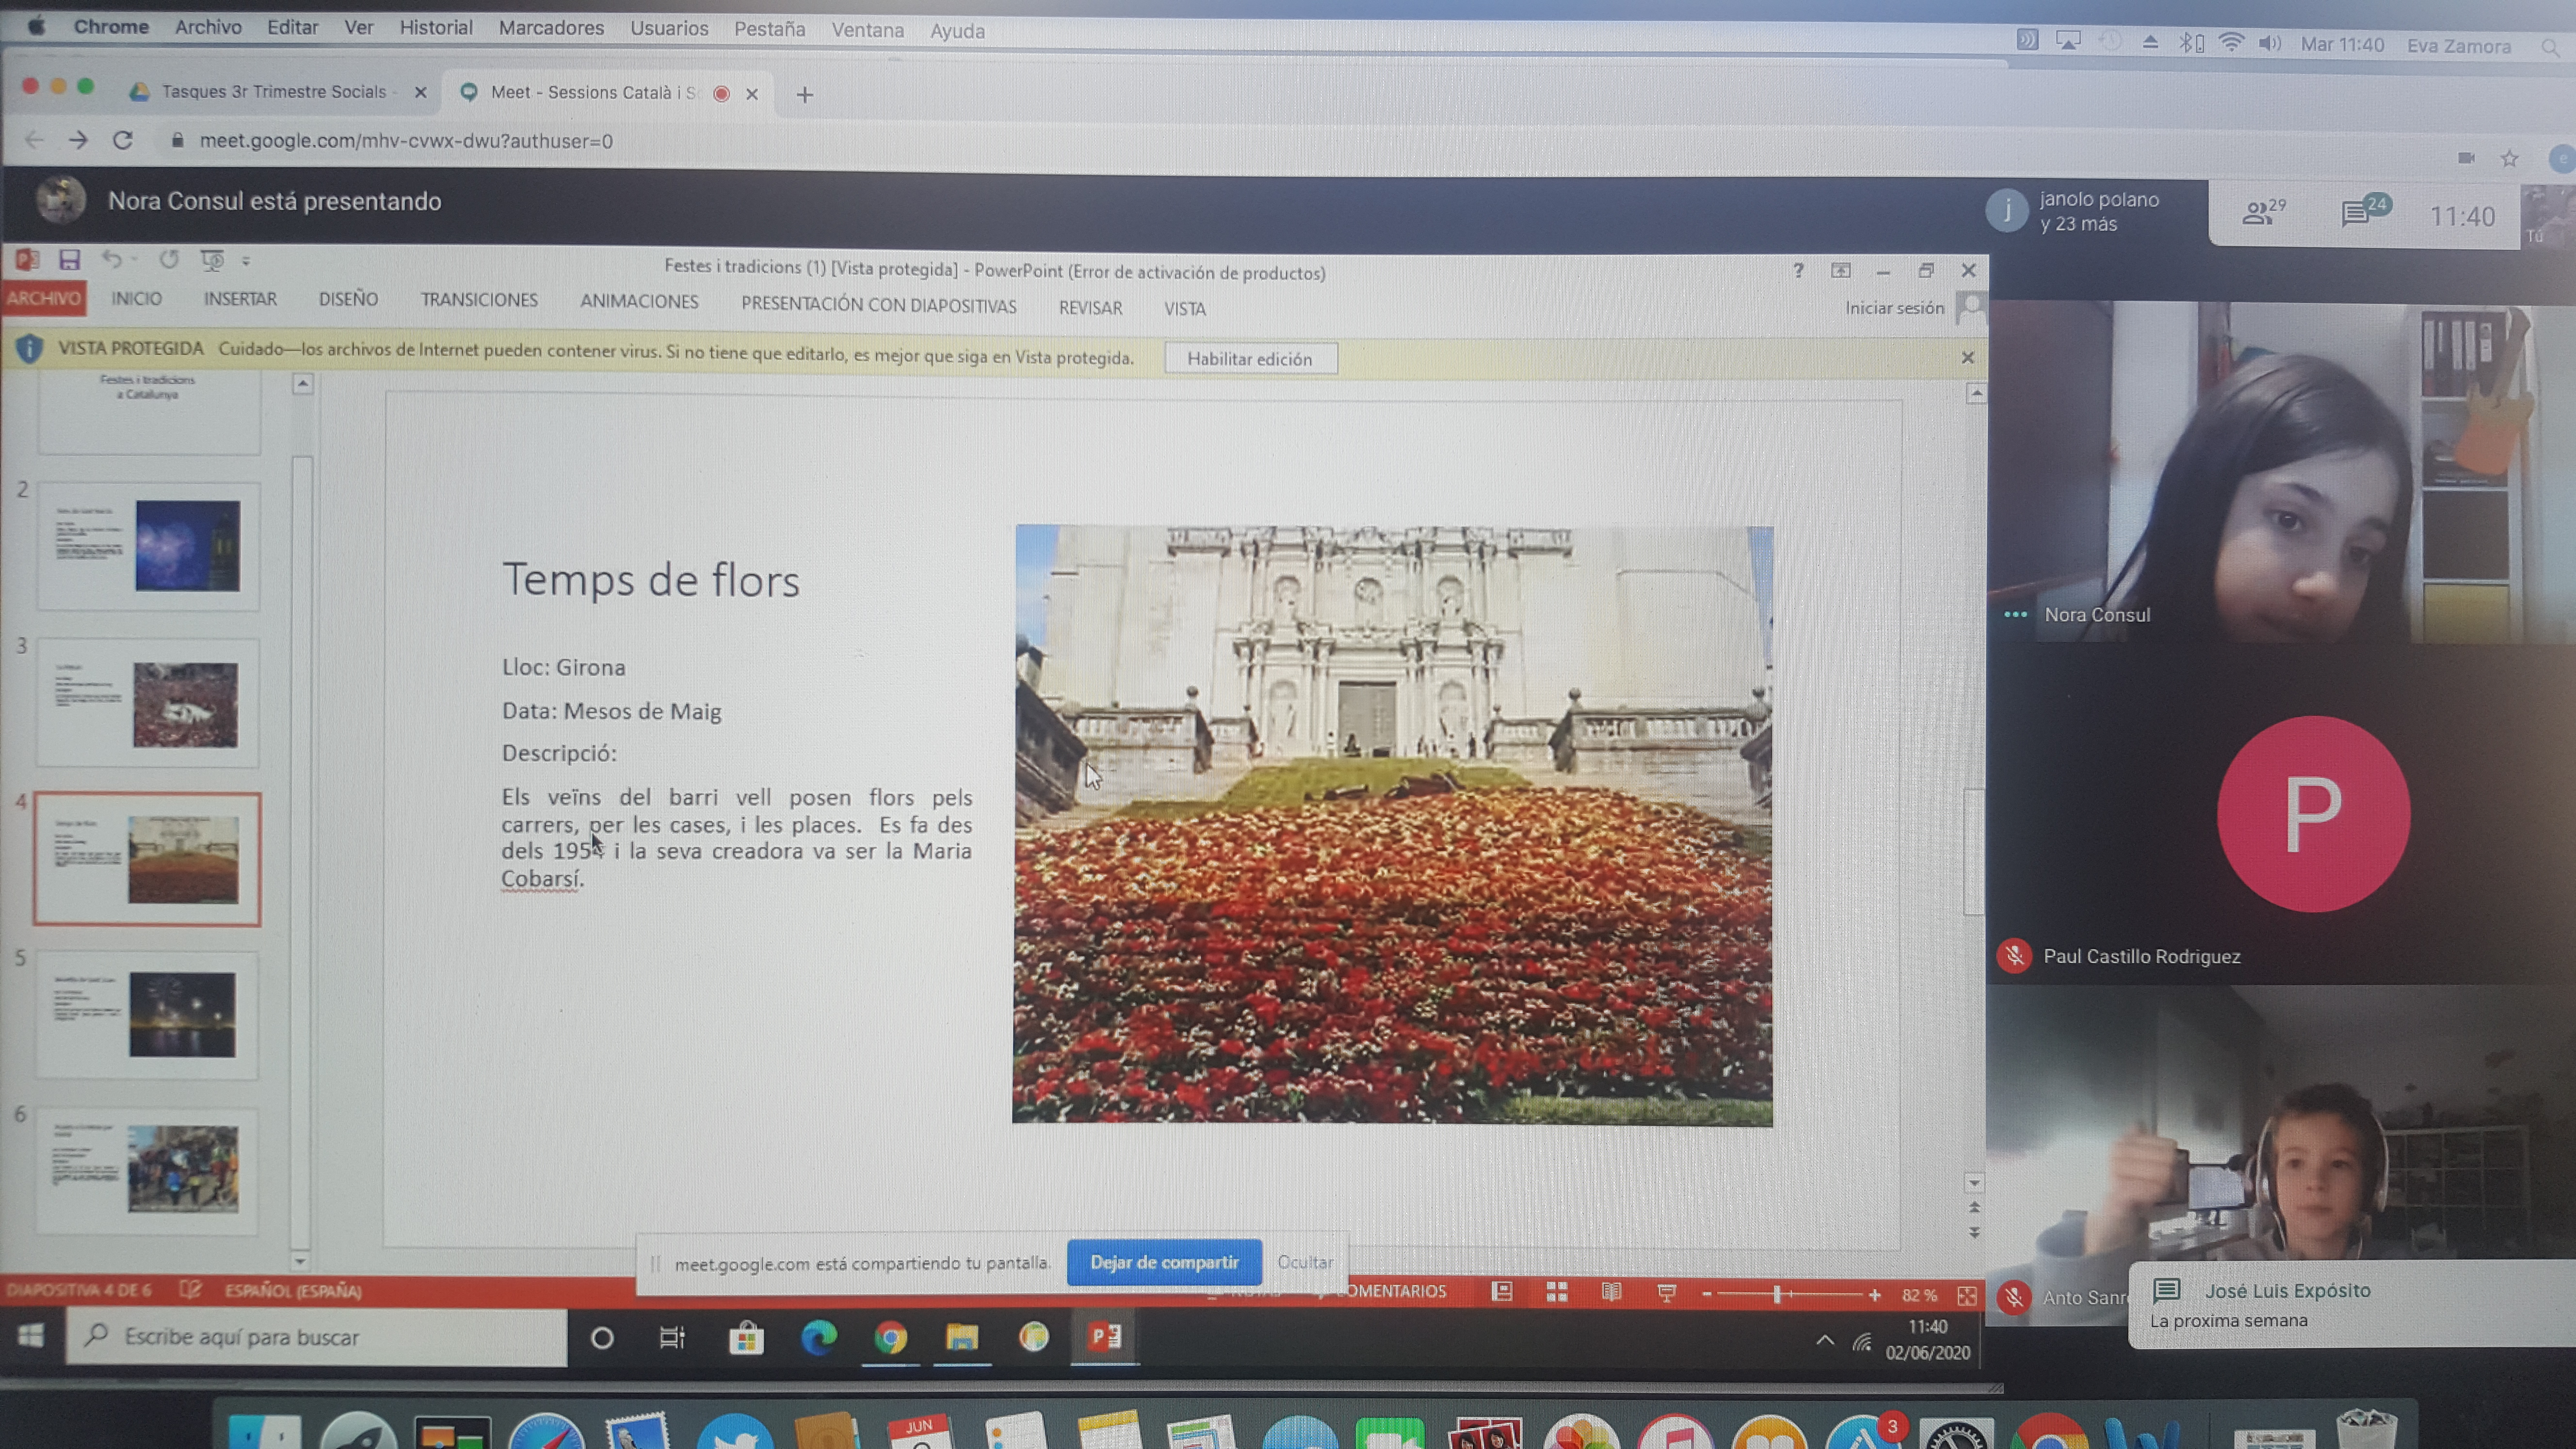Show hidden icons chevron in Windows tray
Image resolution: width=2576 pixels, height=1449 pixels.
click(x=1825, y=1341)
